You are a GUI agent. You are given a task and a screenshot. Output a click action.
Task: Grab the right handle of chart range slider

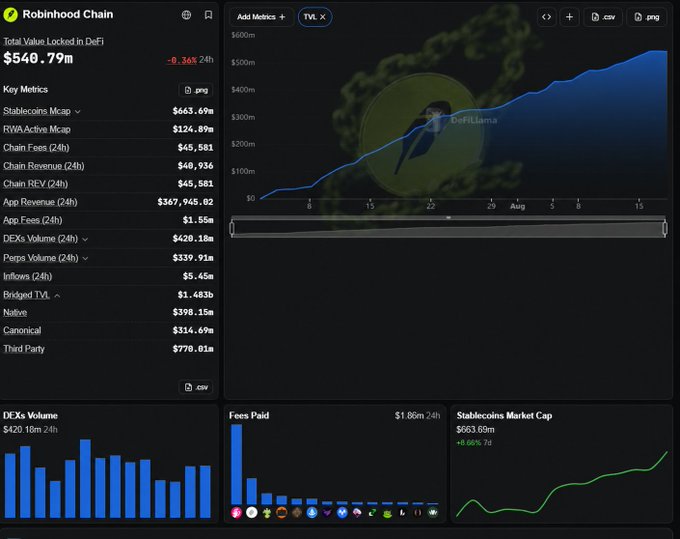[665, 228]
